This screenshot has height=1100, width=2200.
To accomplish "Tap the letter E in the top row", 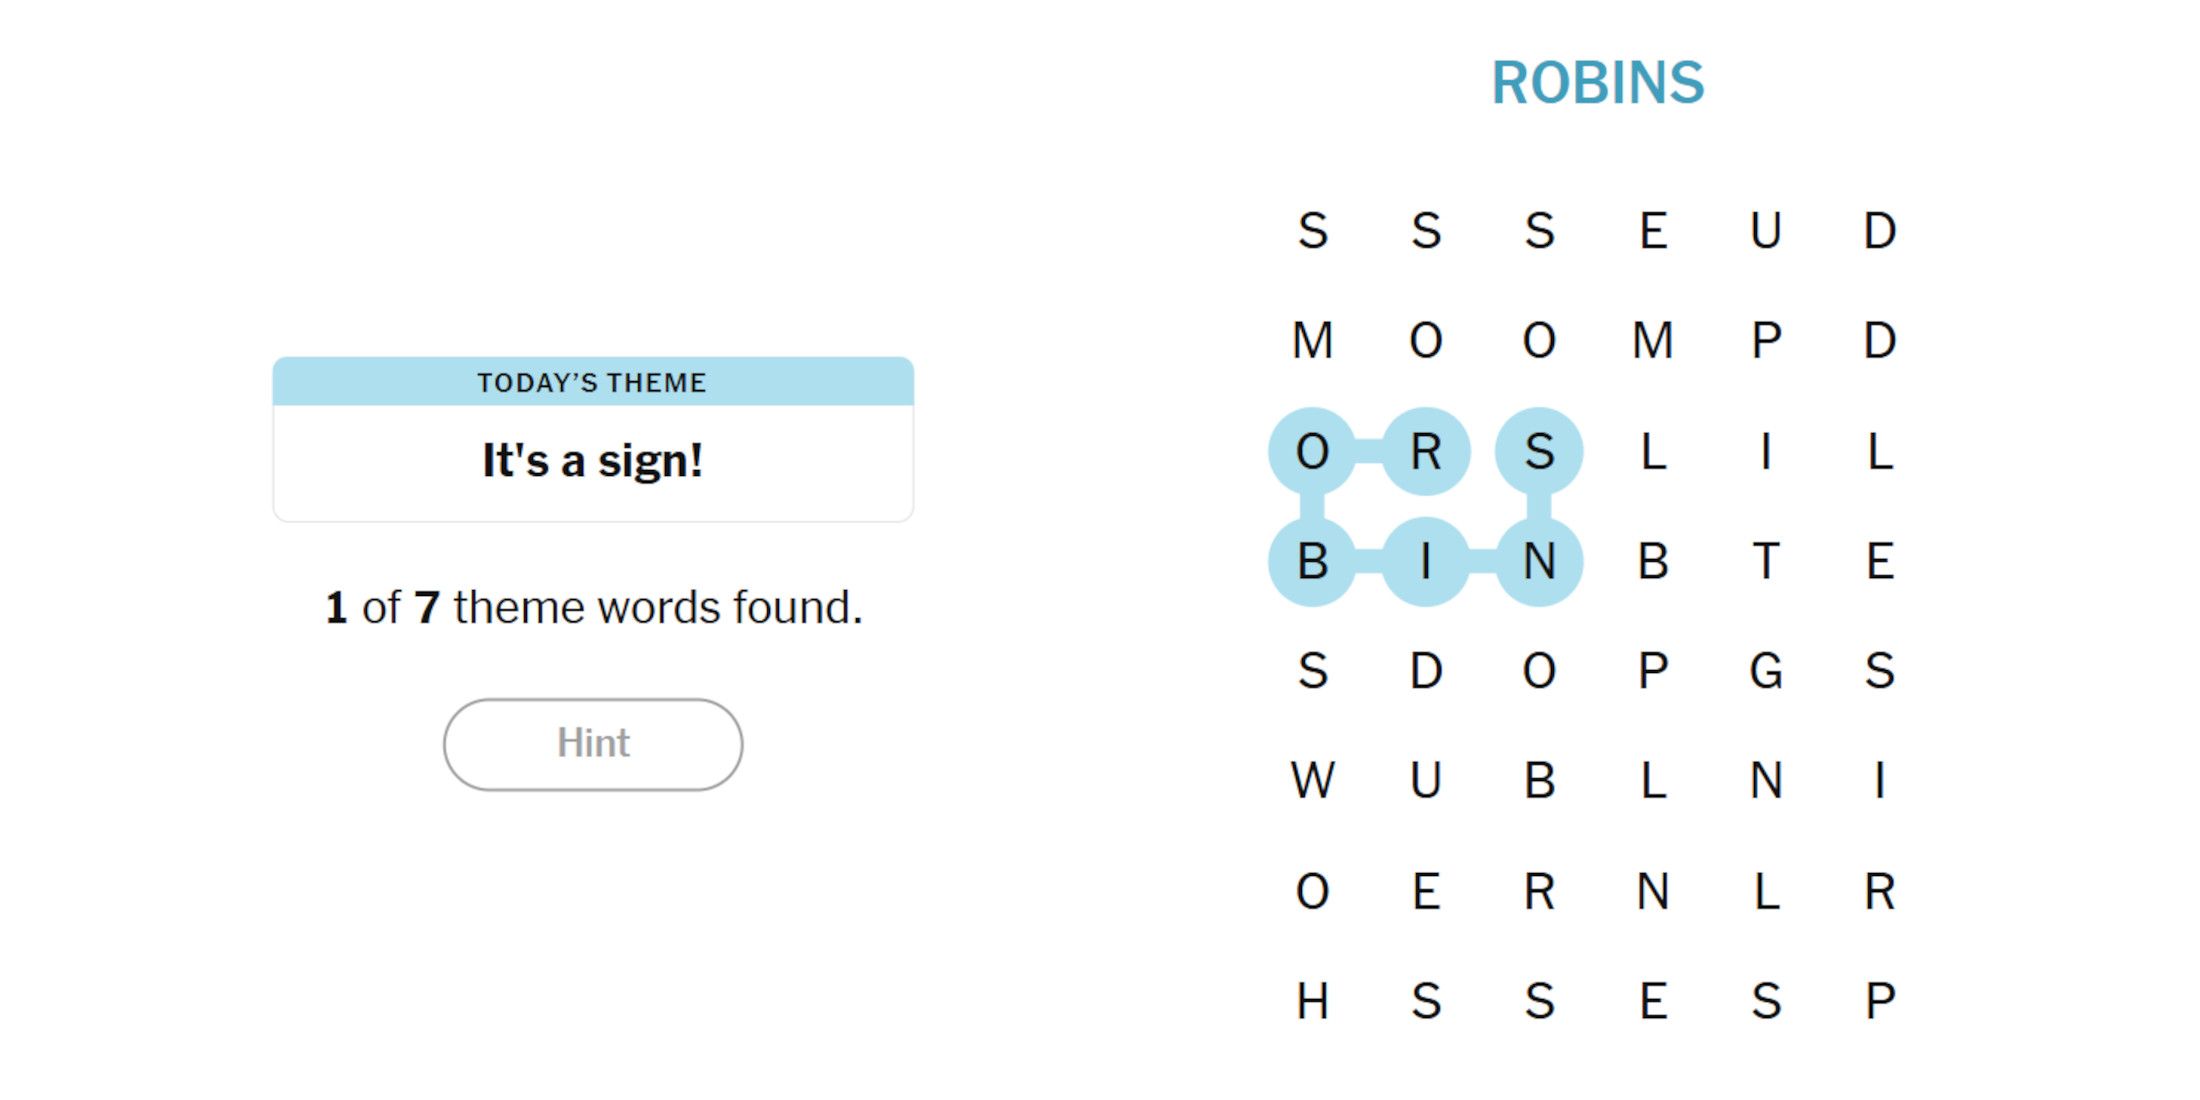I will pyautogui.click(x=1653, y=231).
